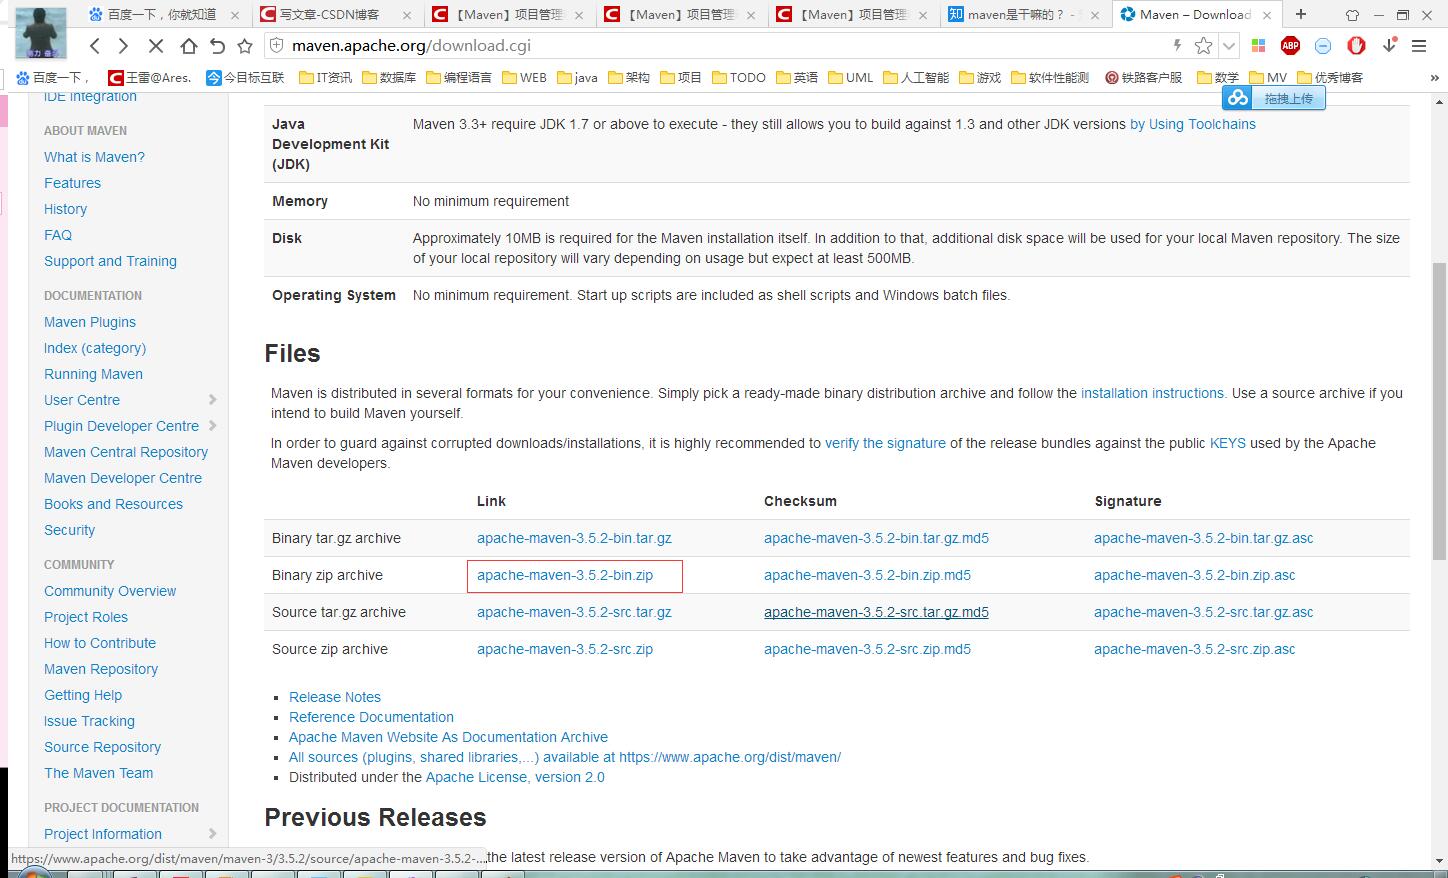
Task: Click the red shield extension icon
Action: 1356,46
